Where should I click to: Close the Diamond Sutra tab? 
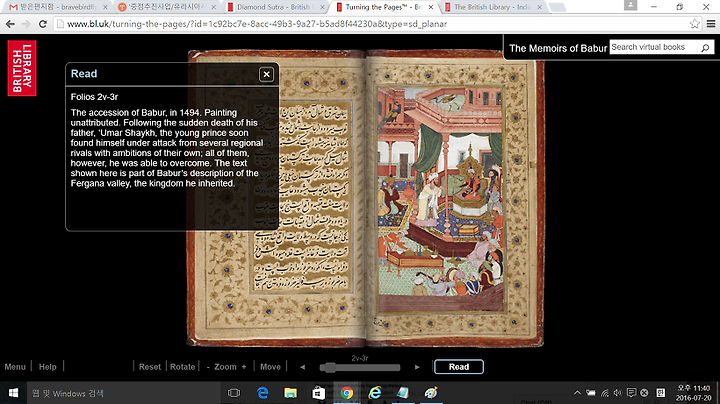coord(322,7)
